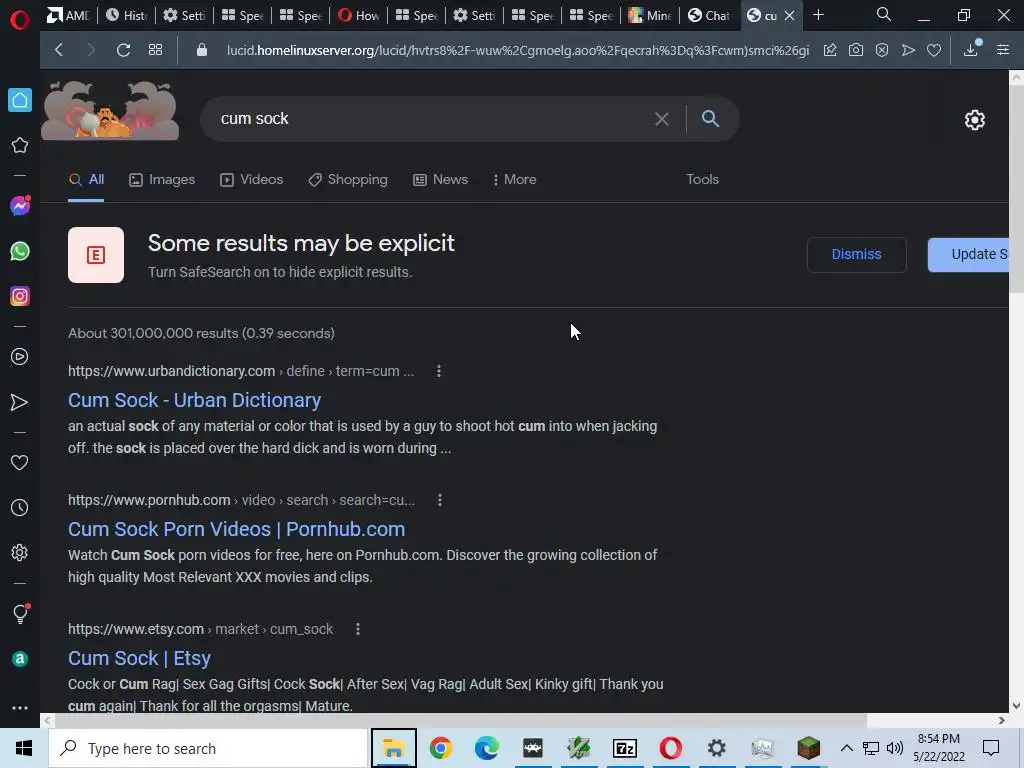
Task: Select the All results tab
Action: click(86, 180)
